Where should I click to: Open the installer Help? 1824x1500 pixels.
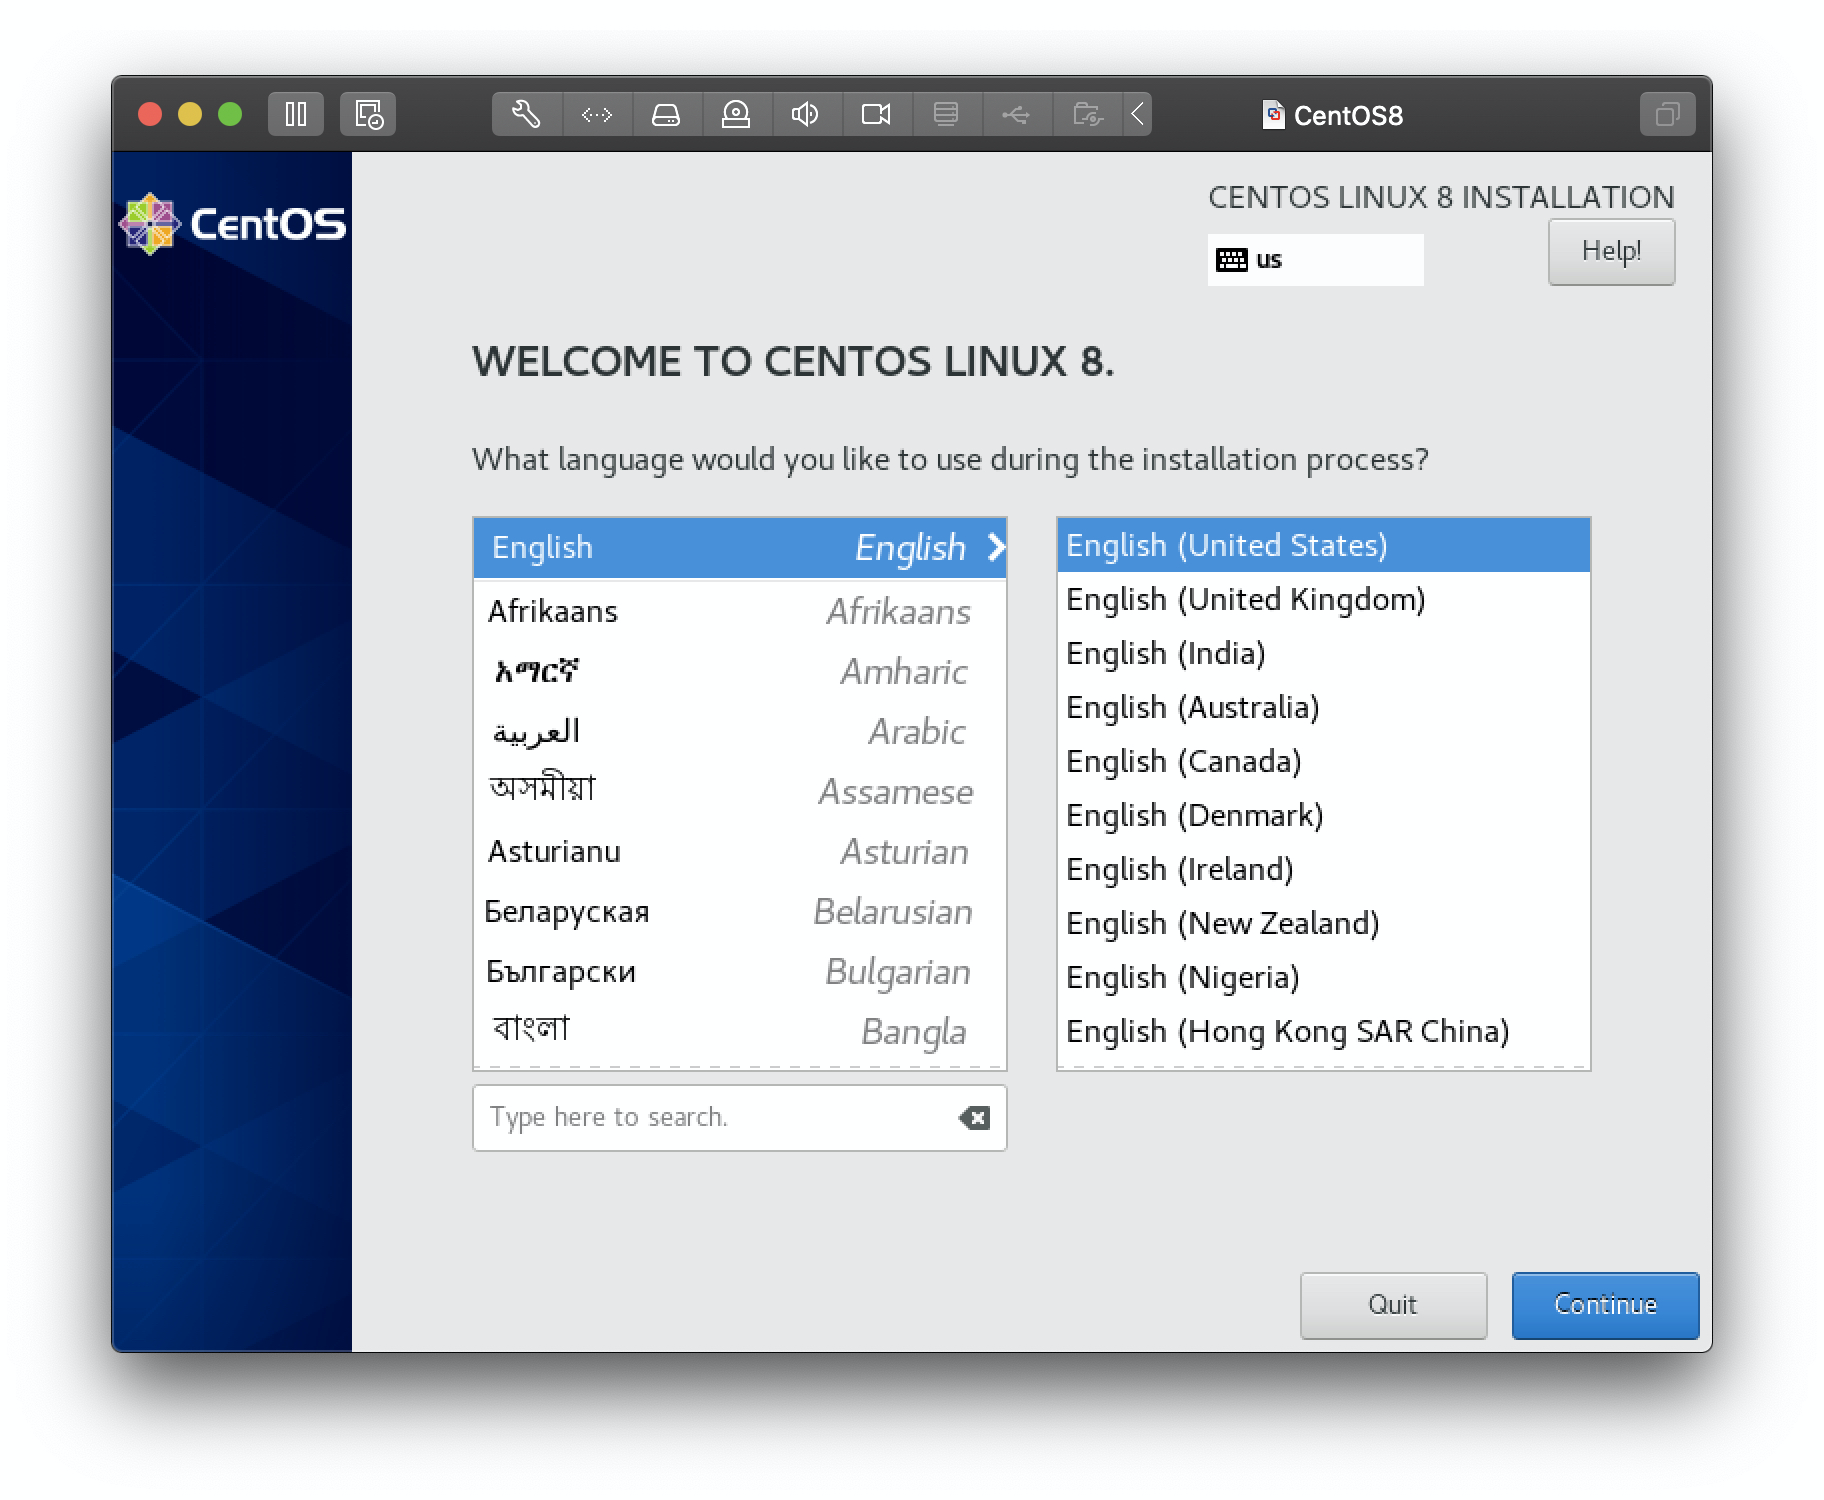pos(1611,252)
